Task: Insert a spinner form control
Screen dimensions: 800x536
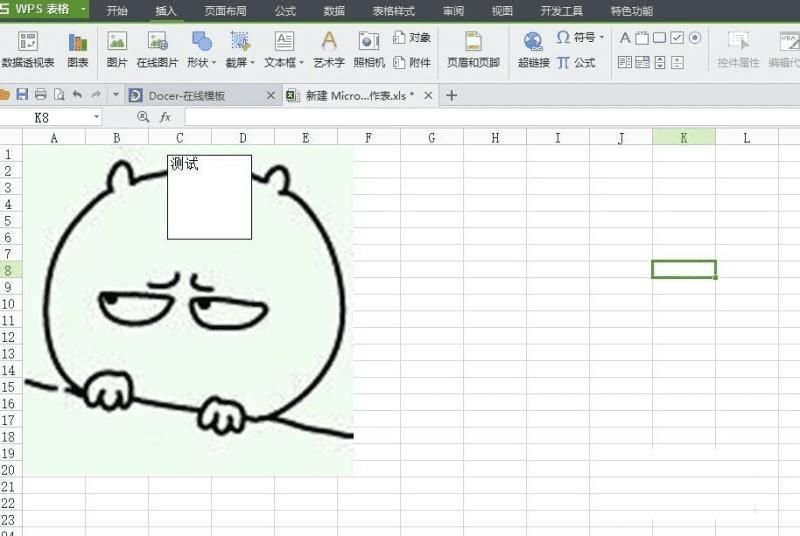Action: 677,62
